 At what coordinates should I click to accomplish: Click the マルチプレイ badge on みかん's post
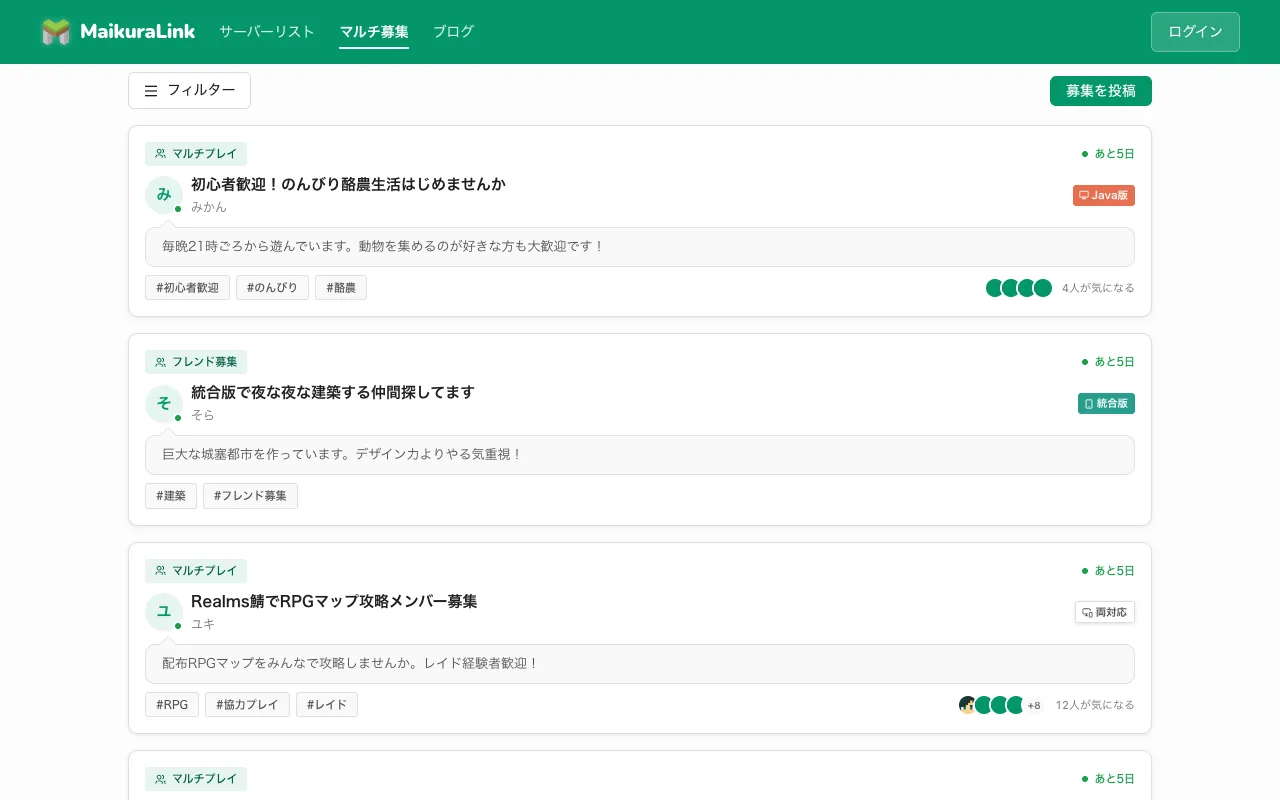pos(196,154)
